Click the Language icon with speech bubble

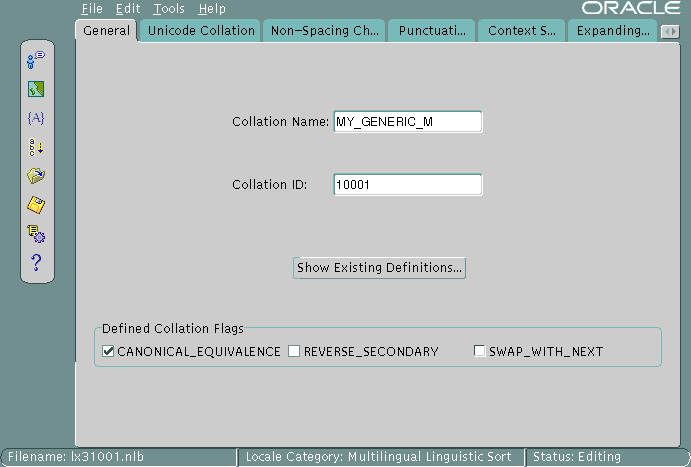(x=36, y=60)
